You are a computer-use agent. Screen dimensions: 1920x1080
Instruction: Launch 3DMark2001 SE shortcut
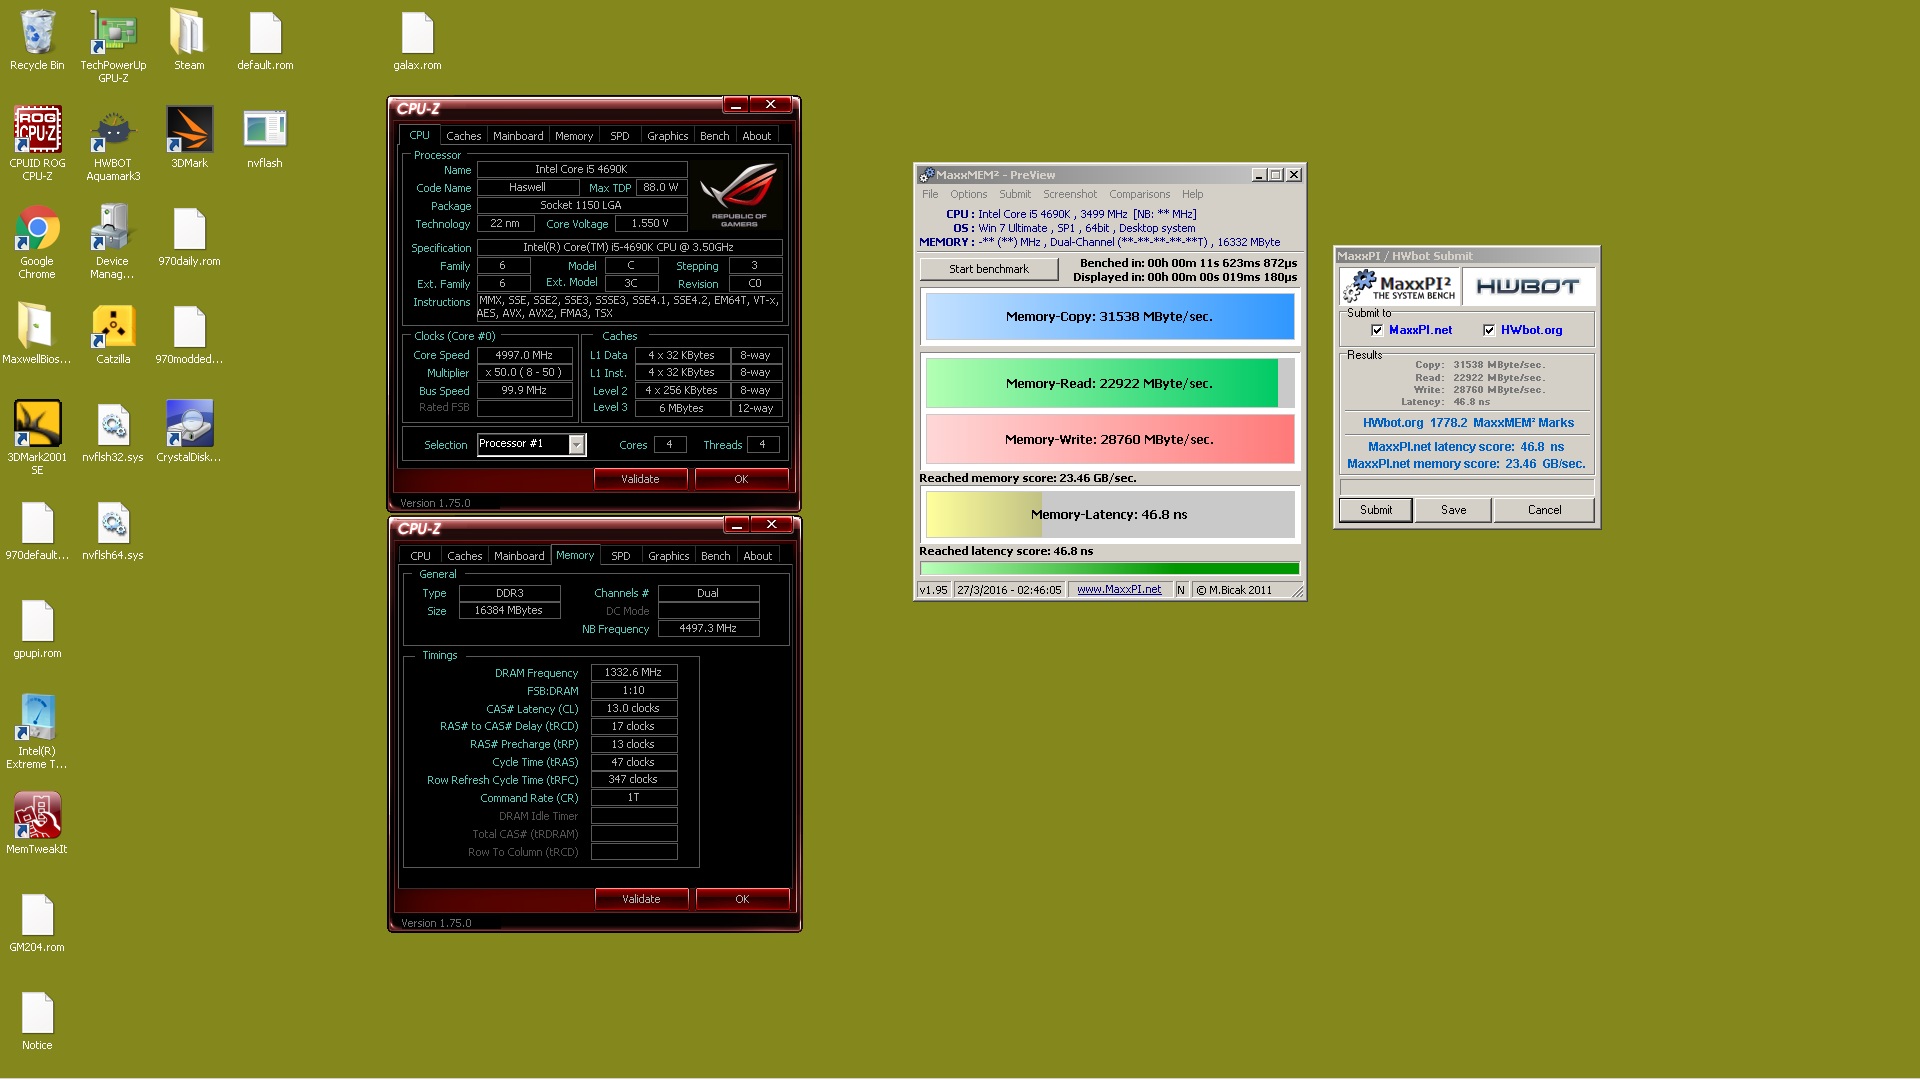[37, 438]
